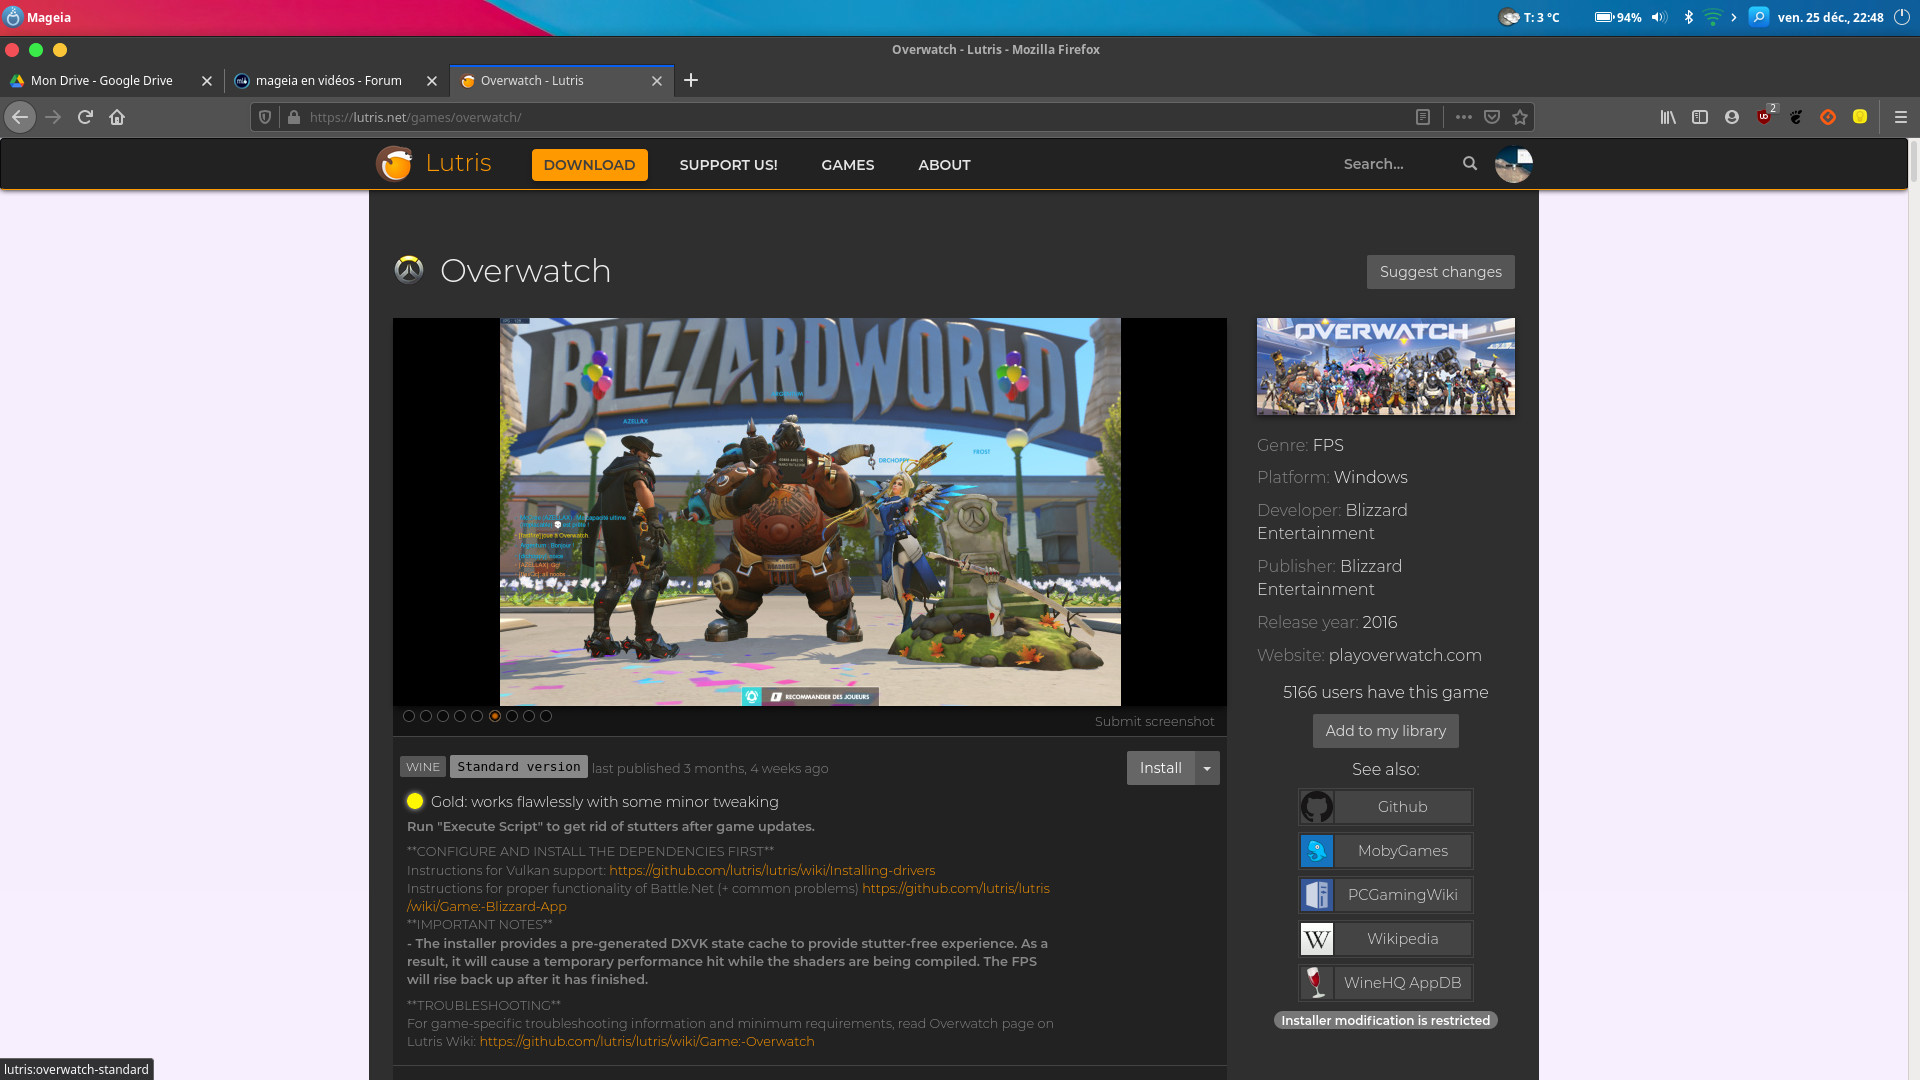Click the Firefox forward arrow
The height and width of the screenshot is (1080, 1920).
coord(53,117)
